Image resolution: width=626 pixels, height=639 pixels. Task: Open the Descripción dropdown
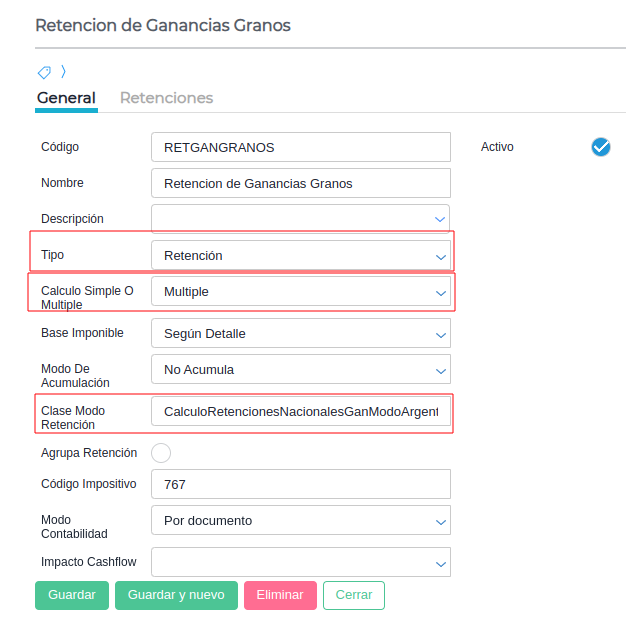300,219
